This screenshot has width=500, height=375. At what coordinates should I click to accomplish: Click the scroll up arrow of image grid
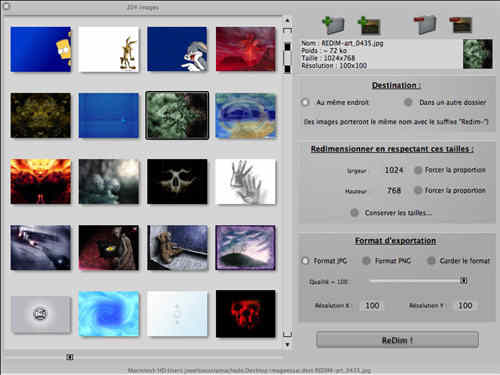[287, 20]
